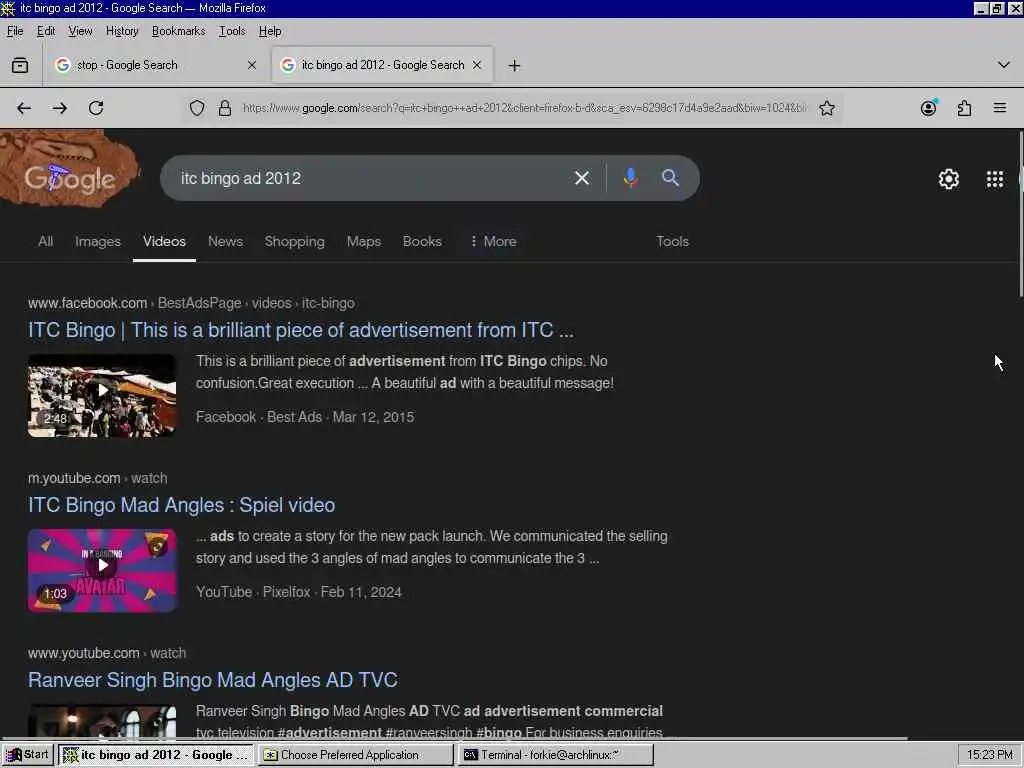
Task: Click the Google doodle logo
Action: pyautogui.click(x=70, y=170)
